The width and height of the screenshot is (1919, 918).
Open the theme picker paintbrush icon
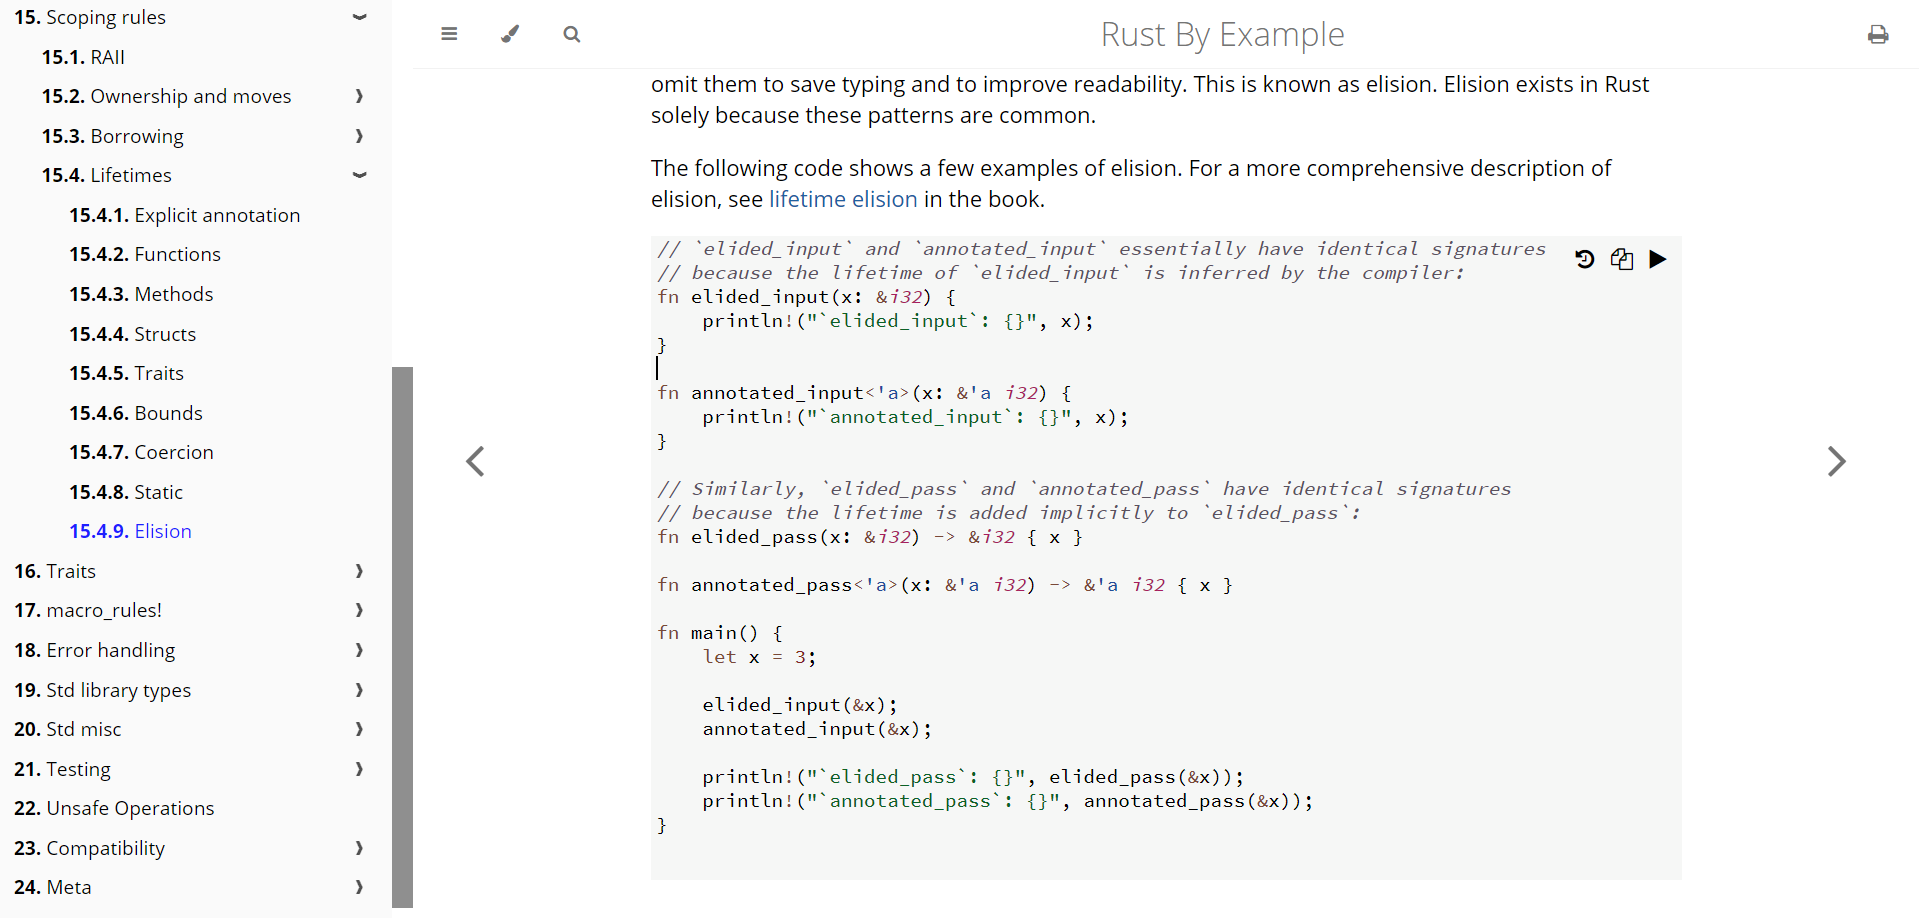tap(510, 34)
